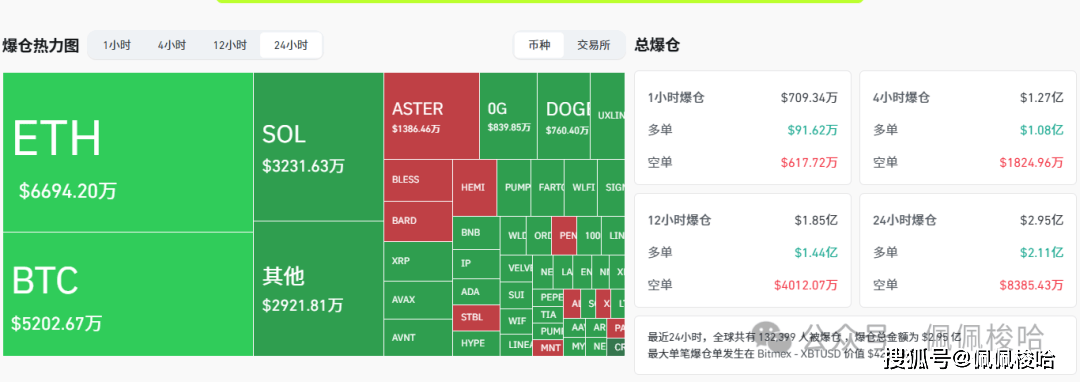Screen dimensions: 1080x382
Task: Switch to the 4小时 time range
Action: (x=172, y=45)
